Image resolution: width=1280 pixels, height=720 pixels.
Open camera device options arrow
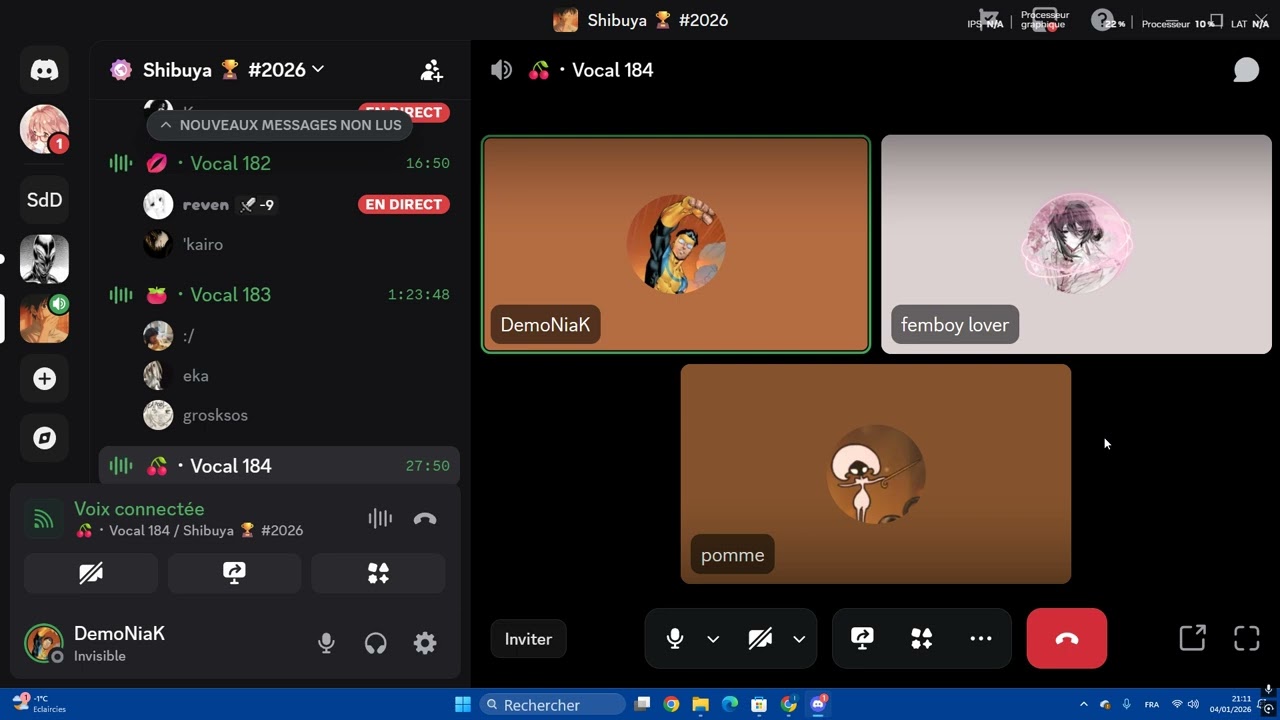(799, 639)
